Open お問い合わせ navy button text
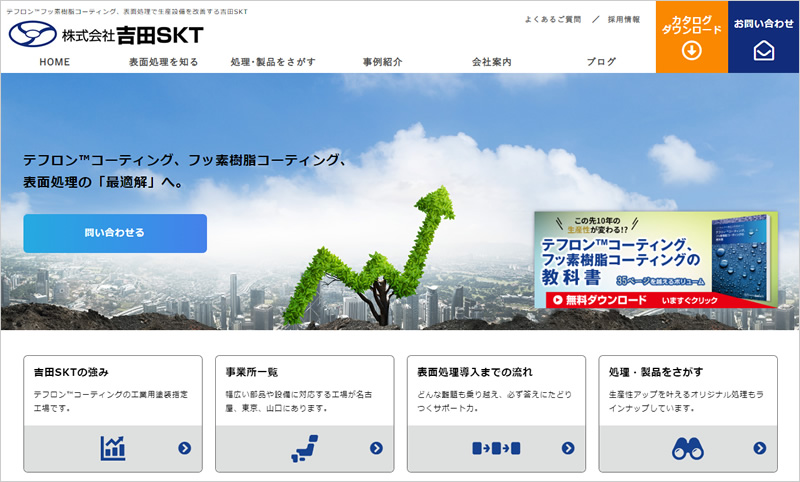Image resolution: width=800 pixels, height=482 pixels. [764, 23]
